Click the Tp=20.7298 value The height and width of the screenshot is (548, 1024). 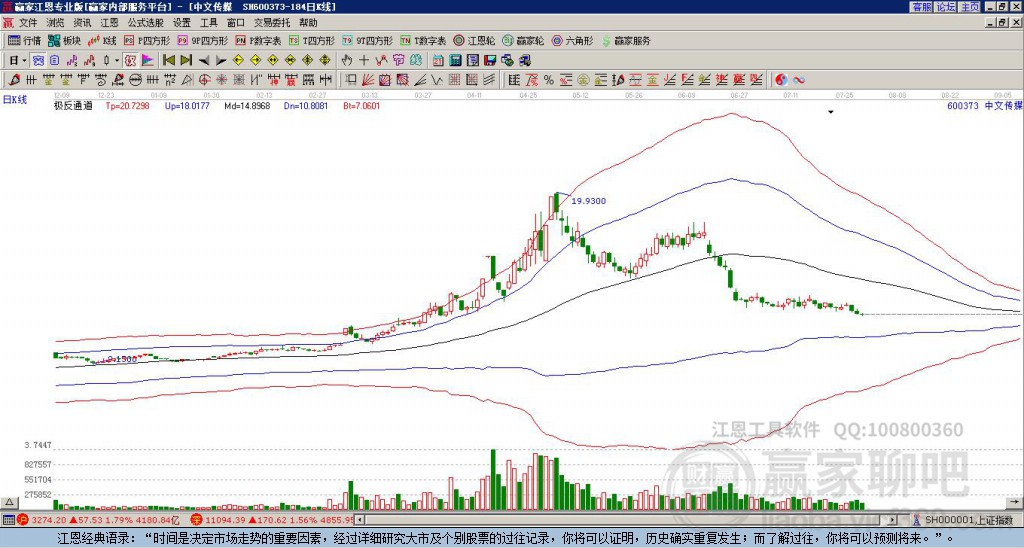tap(127, 105)
